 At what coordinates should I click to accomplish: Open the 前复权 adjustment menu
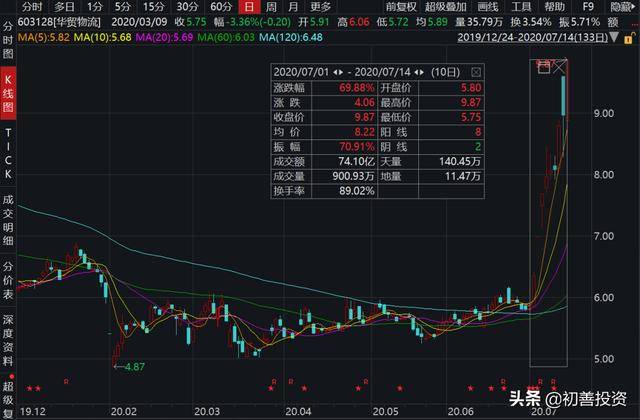(401, 7)
